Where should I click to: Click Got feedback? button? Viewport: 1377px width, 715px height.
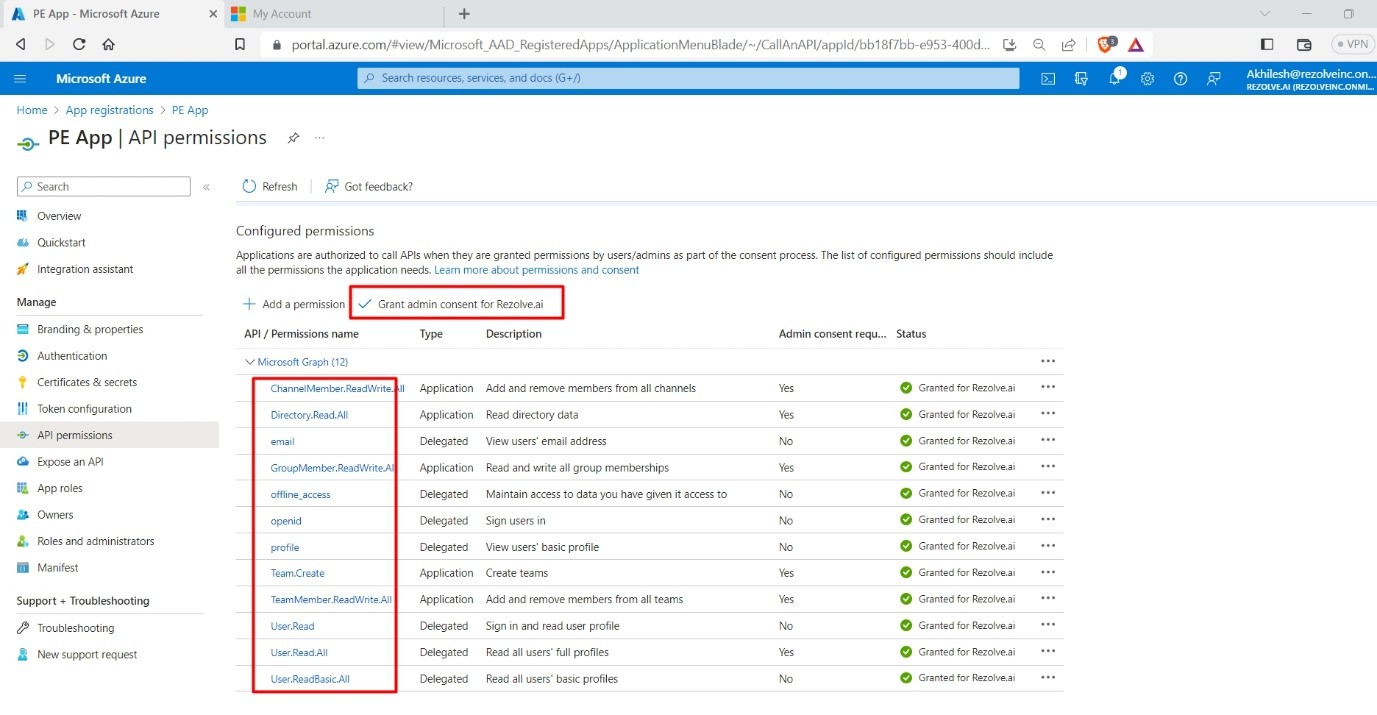click(368, 187)
